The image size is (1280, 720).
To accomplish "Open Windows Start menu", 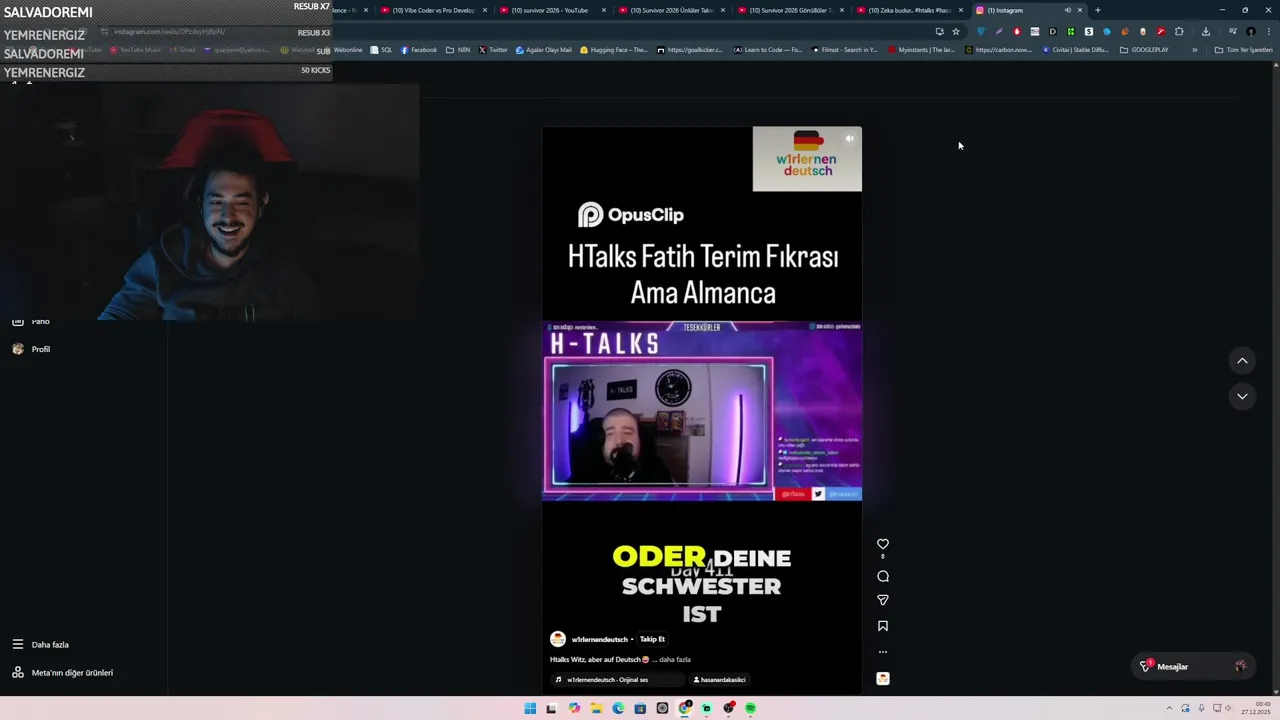I will tap(530, 708).
